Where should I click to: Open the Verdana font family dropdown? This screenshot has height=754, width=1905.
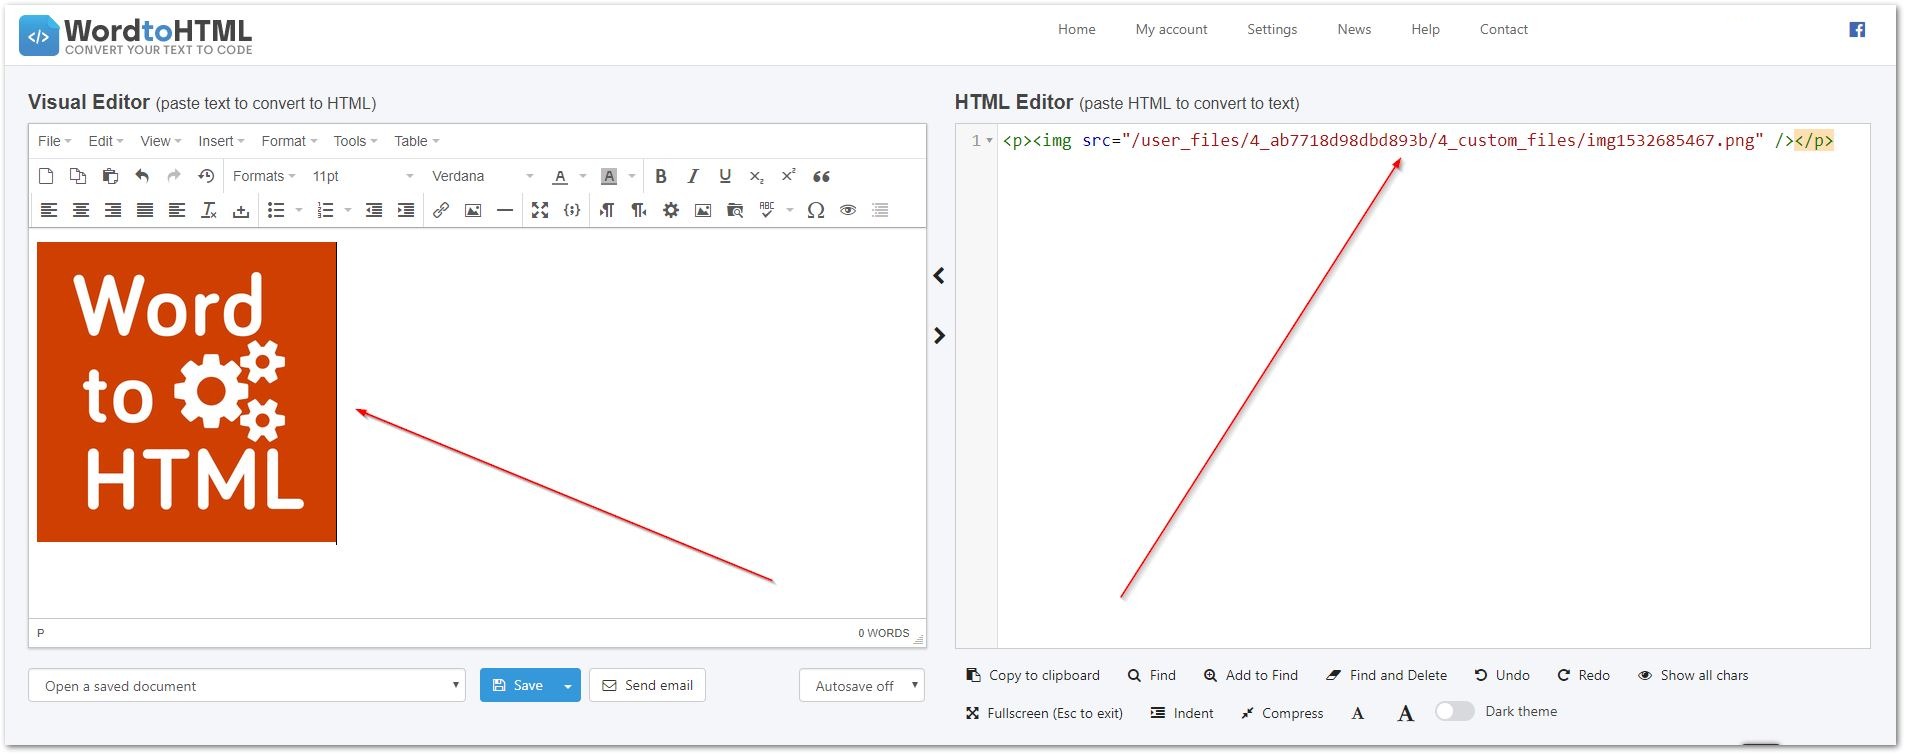(483, 176)
